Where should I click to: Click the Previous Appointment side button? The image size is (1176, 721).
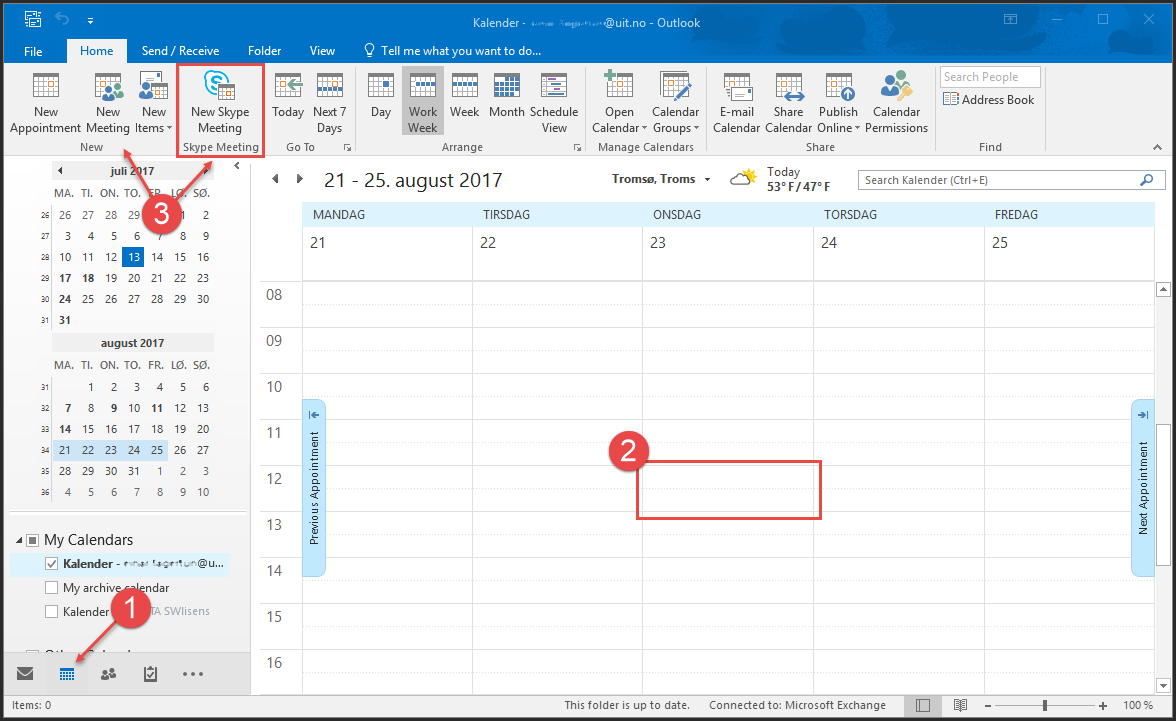click(x=314, y=488)
